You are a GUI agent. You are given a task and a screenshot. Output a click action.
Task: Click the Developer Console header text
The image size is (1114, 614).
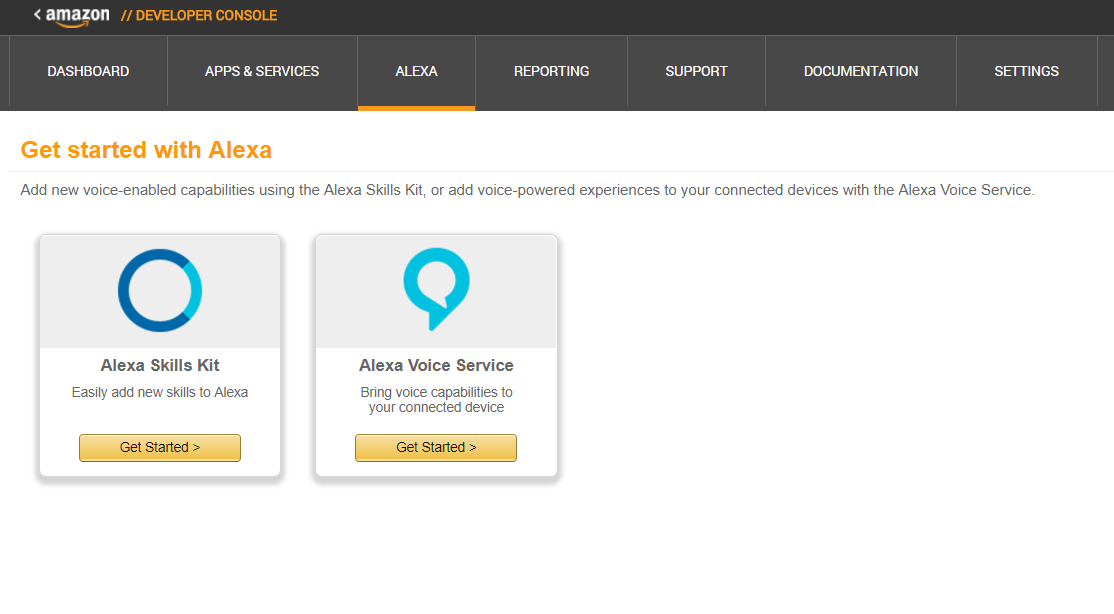click(x=199, y=16)
